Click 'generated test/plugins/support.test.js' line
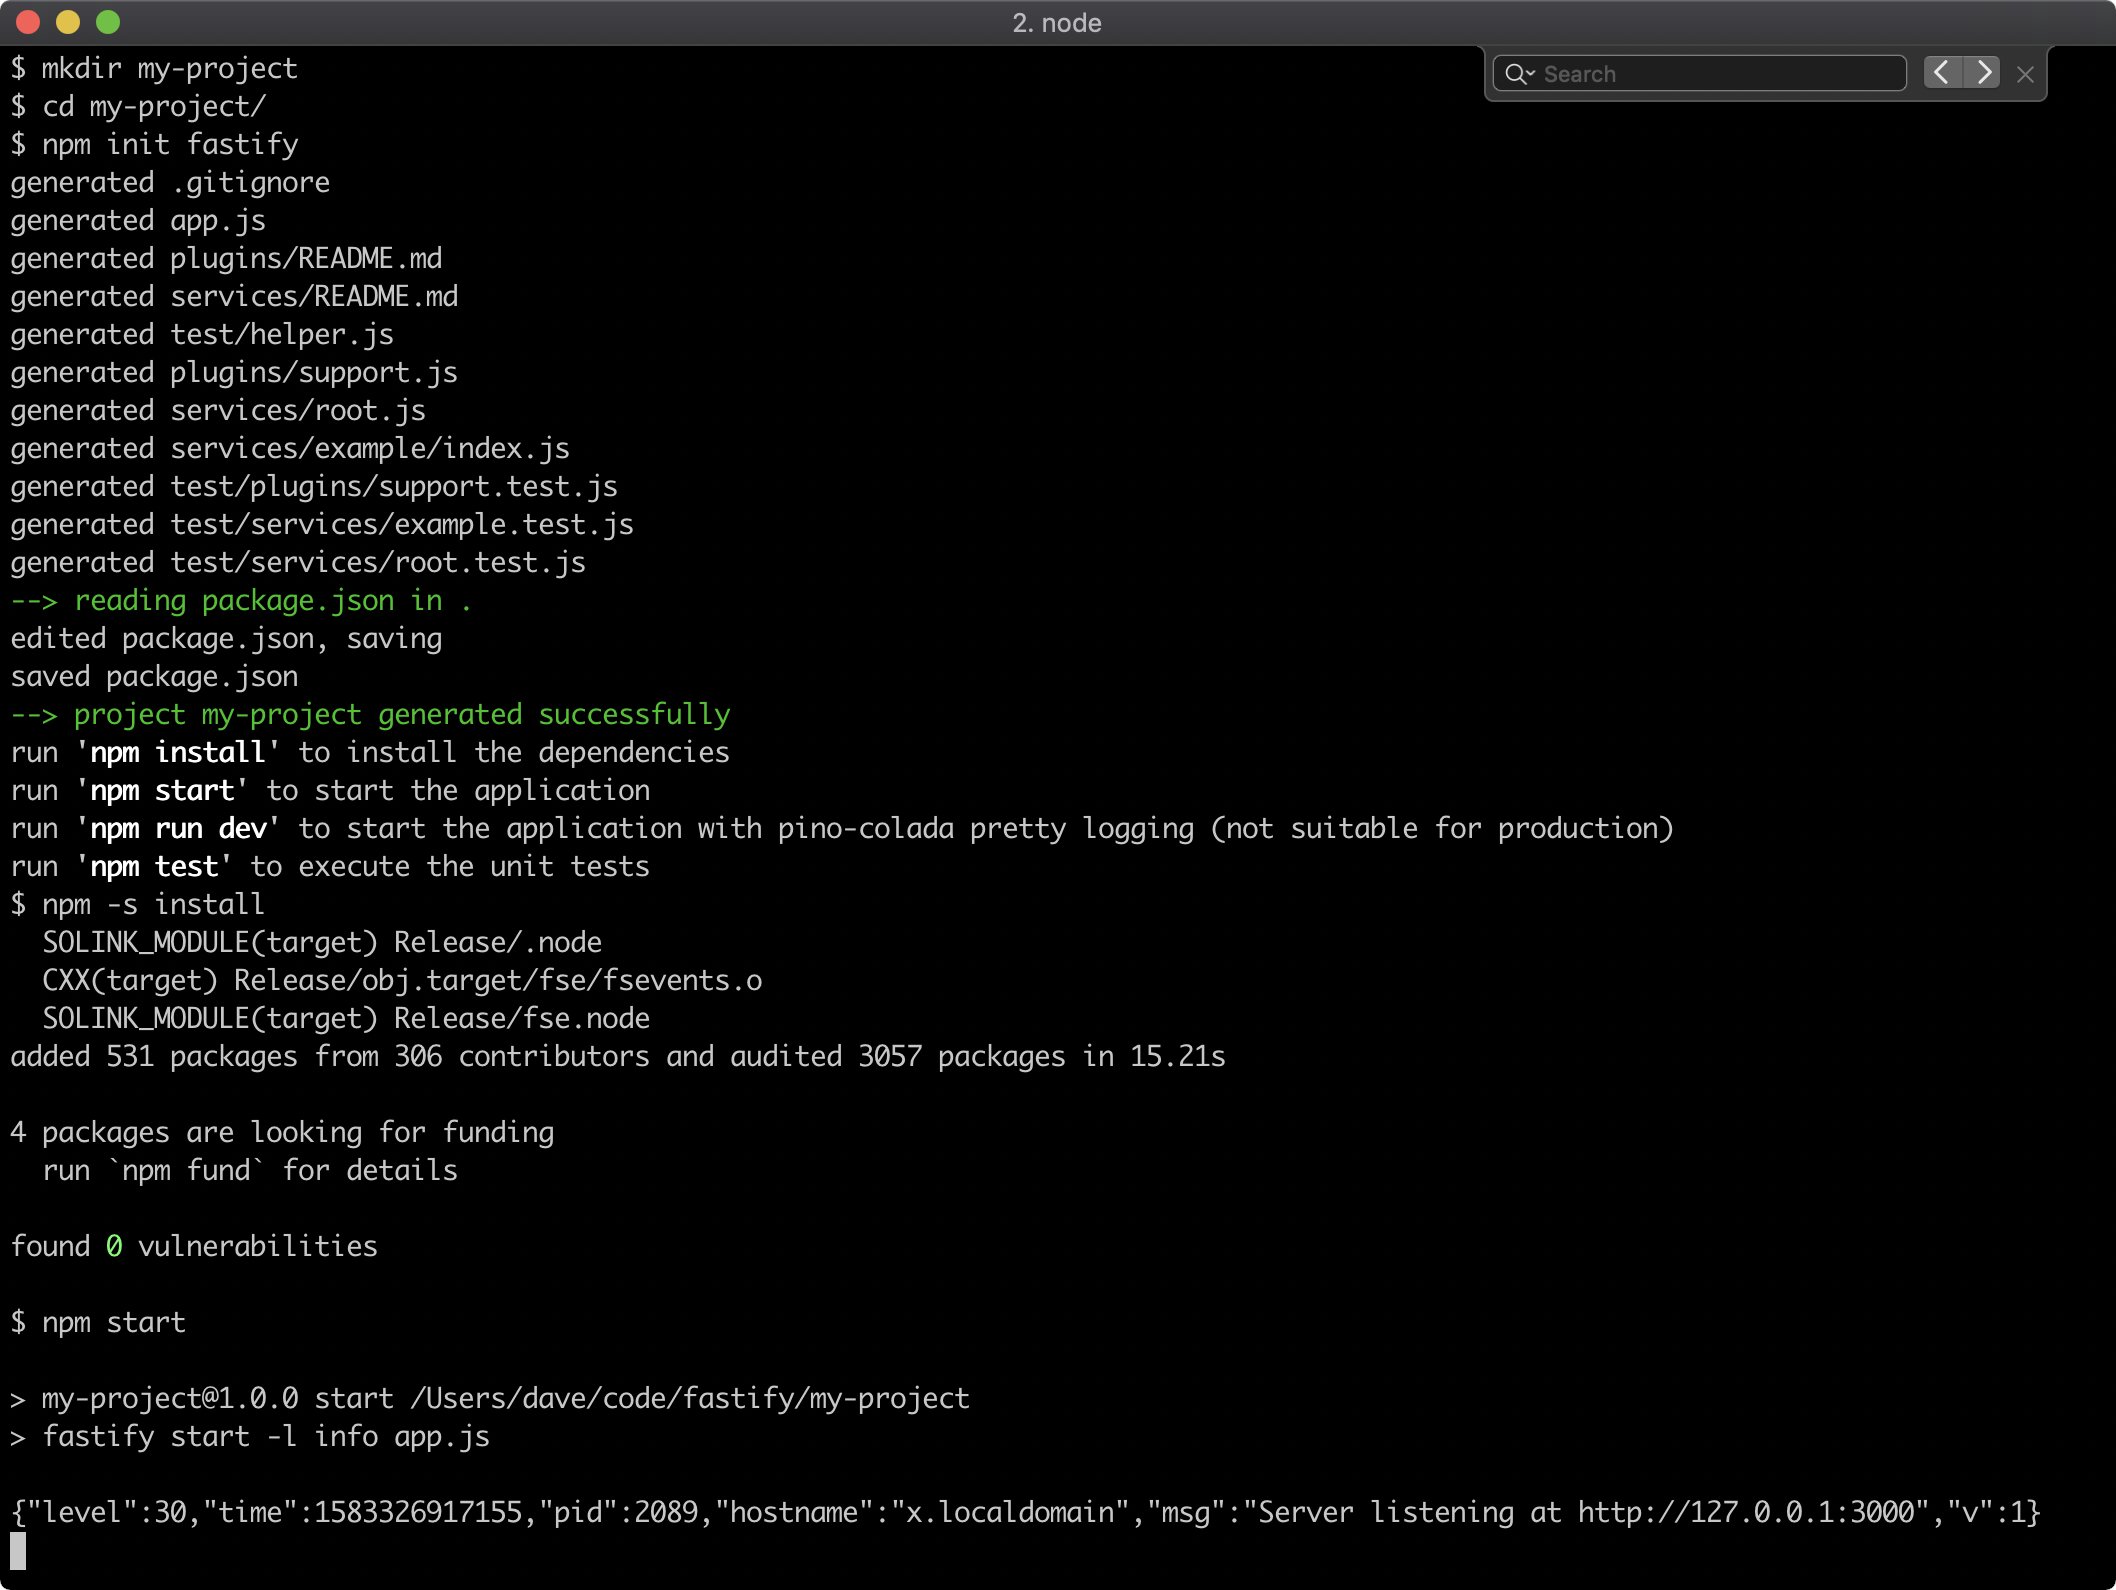Screen dimensions: 2116x1590 314,487
